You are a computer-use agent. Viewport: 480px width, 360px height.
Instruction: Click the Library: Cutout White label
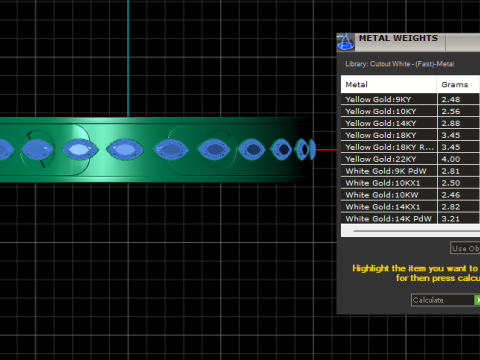click(400, 64)
